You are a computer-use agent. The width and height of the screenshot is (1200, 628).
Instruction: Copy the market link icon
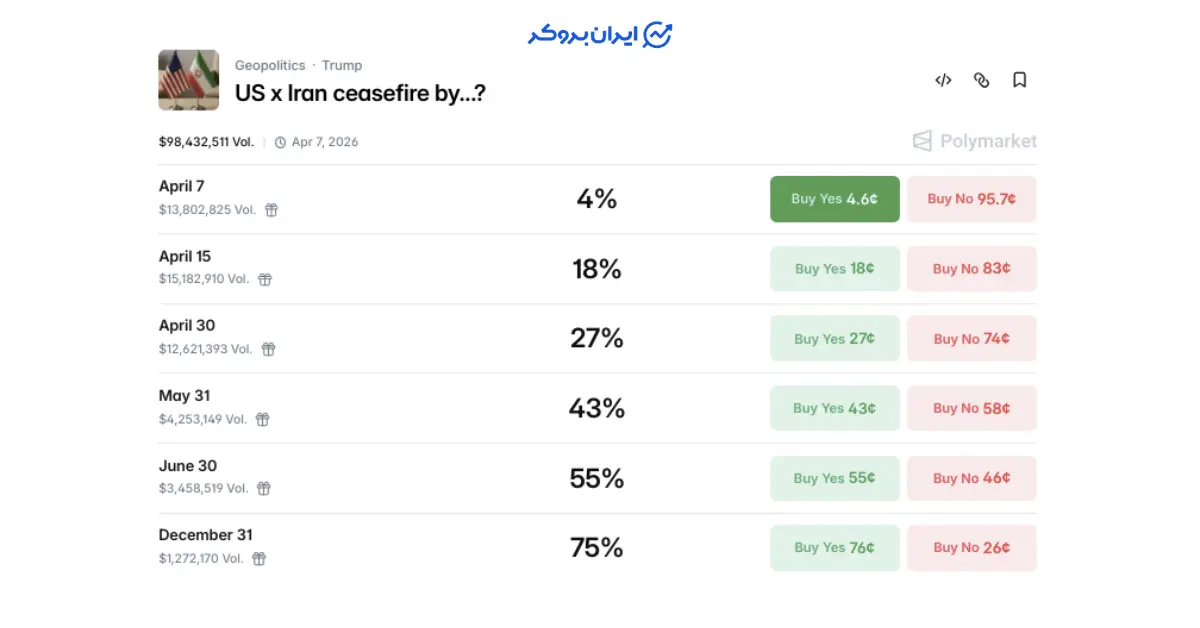[981, 80]
